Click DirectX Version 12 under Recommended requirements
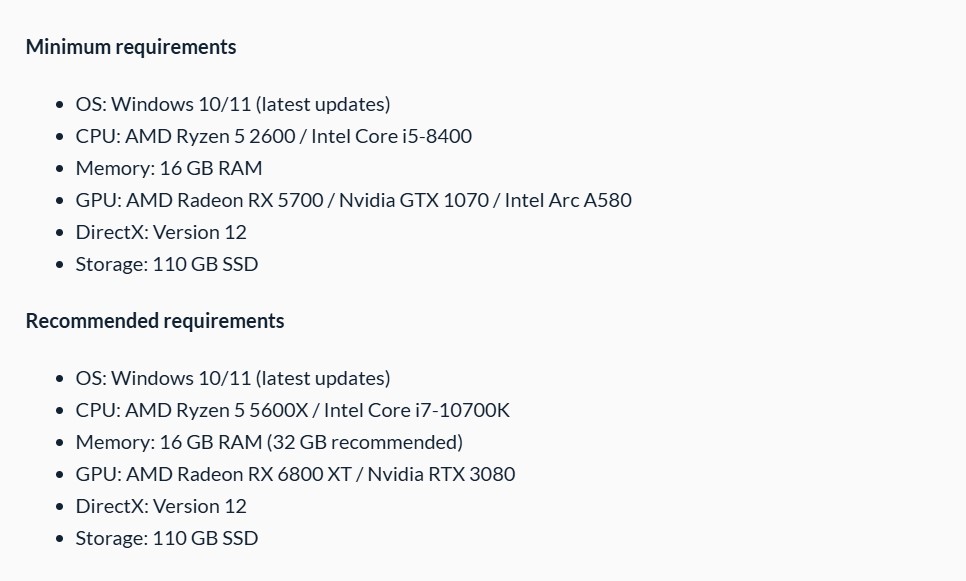 (x=161, y=506)
